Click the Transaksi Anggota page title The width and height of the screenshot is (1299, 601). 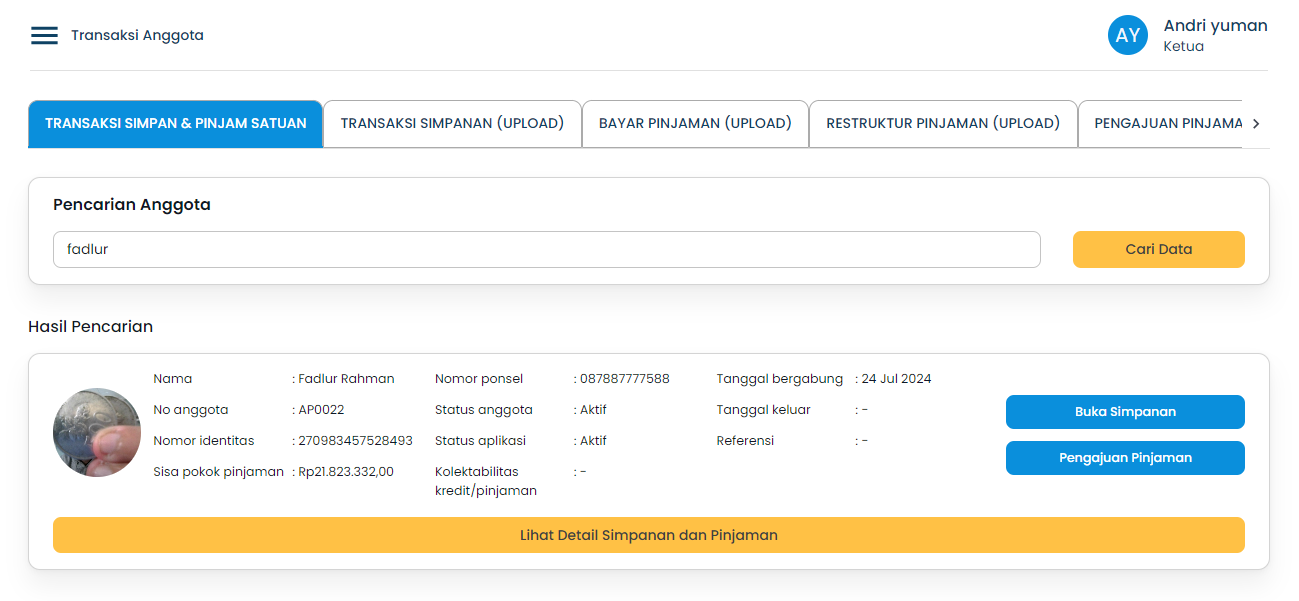click(x=136, y=35)
